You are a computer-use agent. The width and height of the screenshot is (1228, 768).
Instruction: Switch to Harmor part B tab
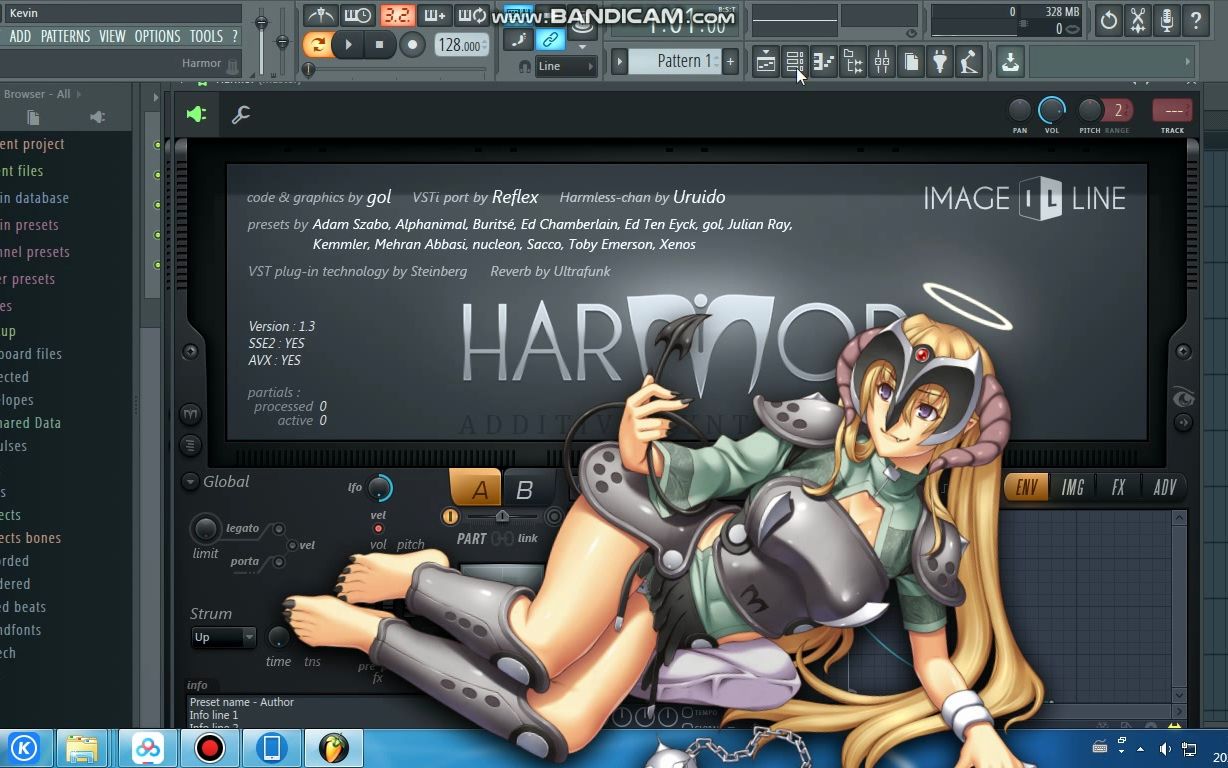coord(525,488)
